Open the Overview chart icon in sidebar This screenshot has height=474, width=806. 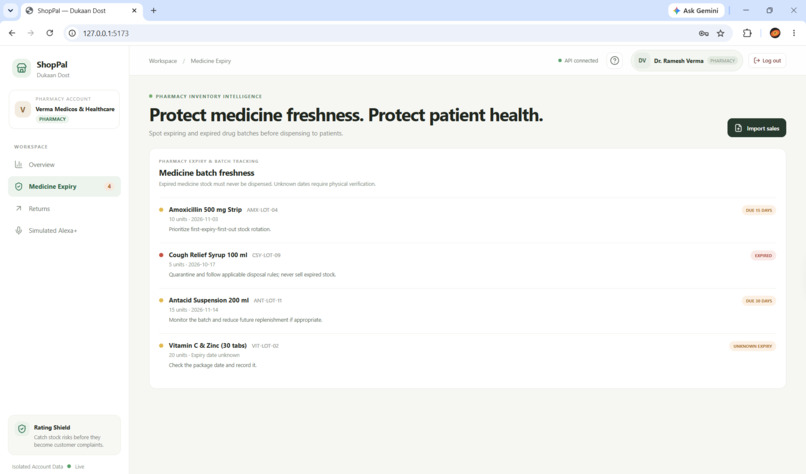[x=19, y=165]
